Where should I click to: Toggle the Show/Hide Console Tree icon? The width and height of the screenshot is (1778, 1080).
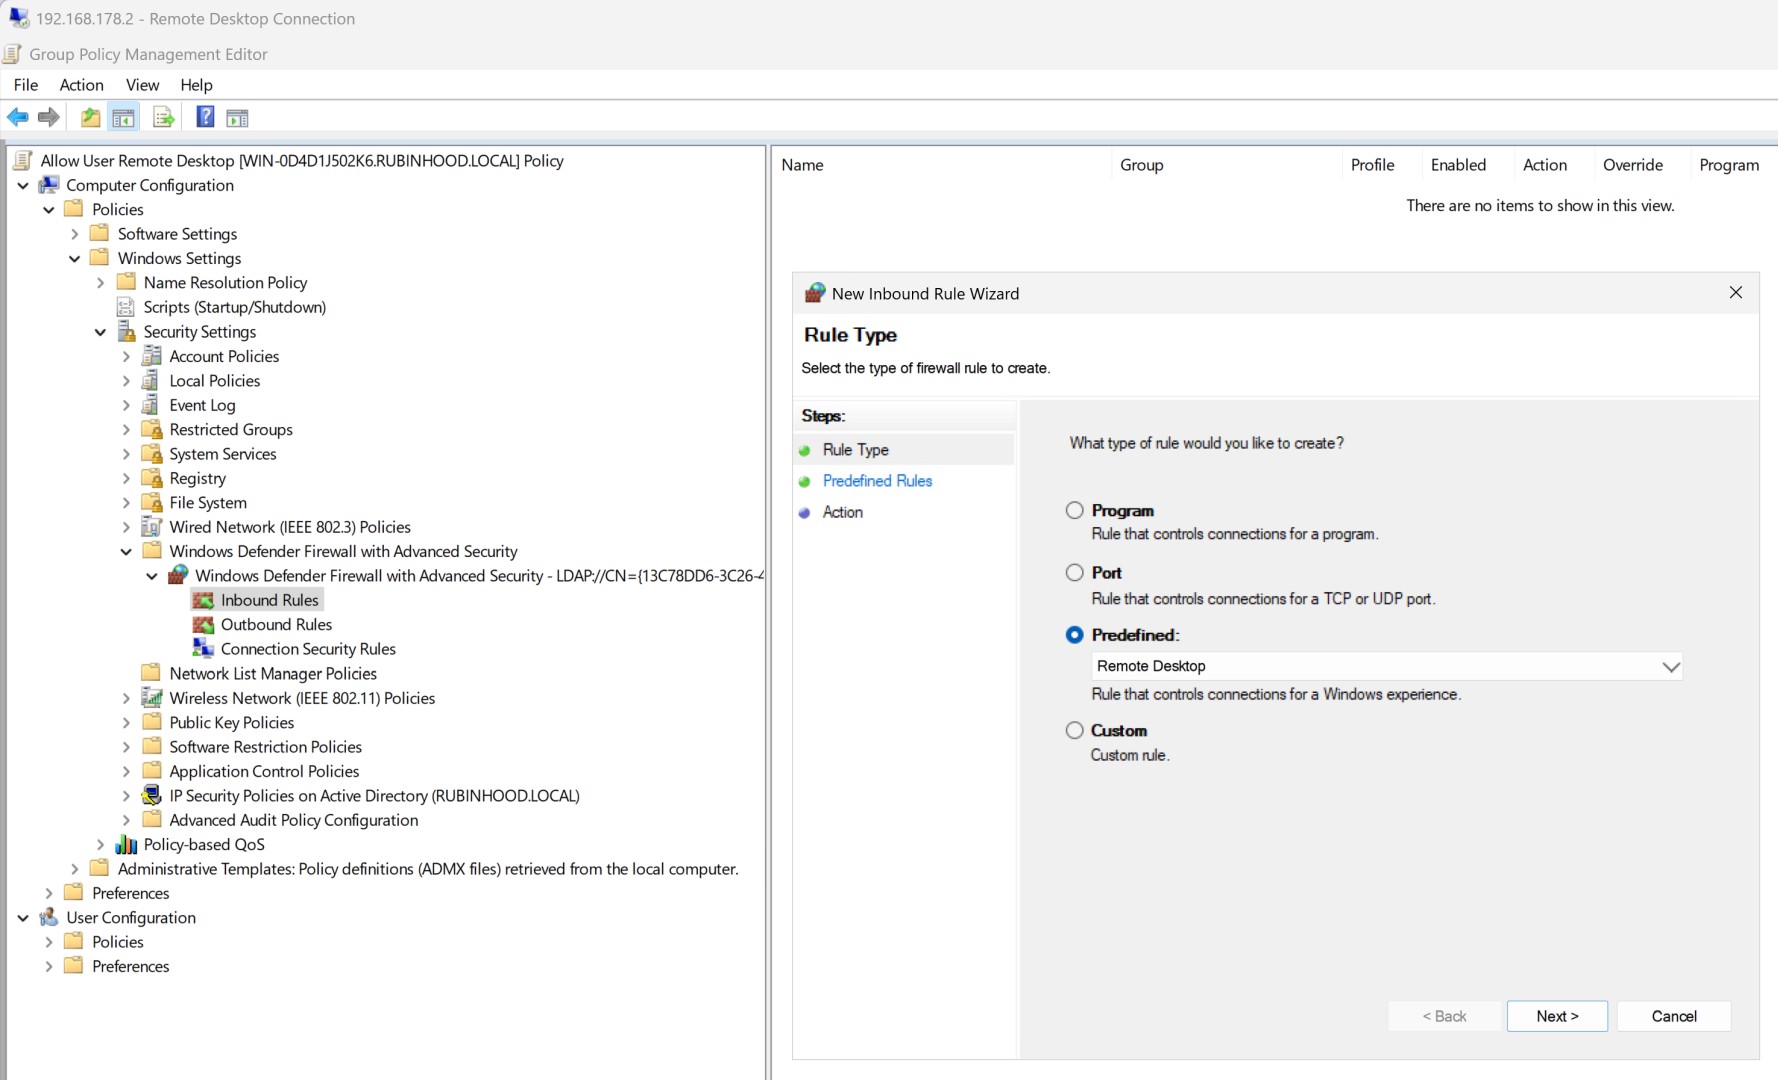tap(124, 118)
